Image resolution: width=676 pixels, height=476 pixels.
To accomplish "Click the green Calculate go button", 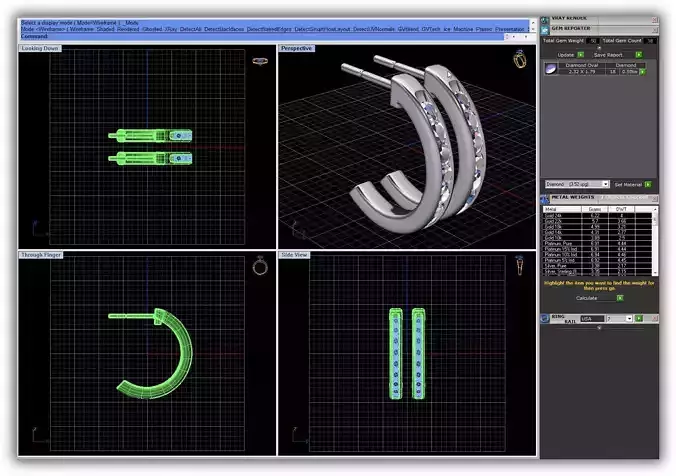I will tap(620, 298).
